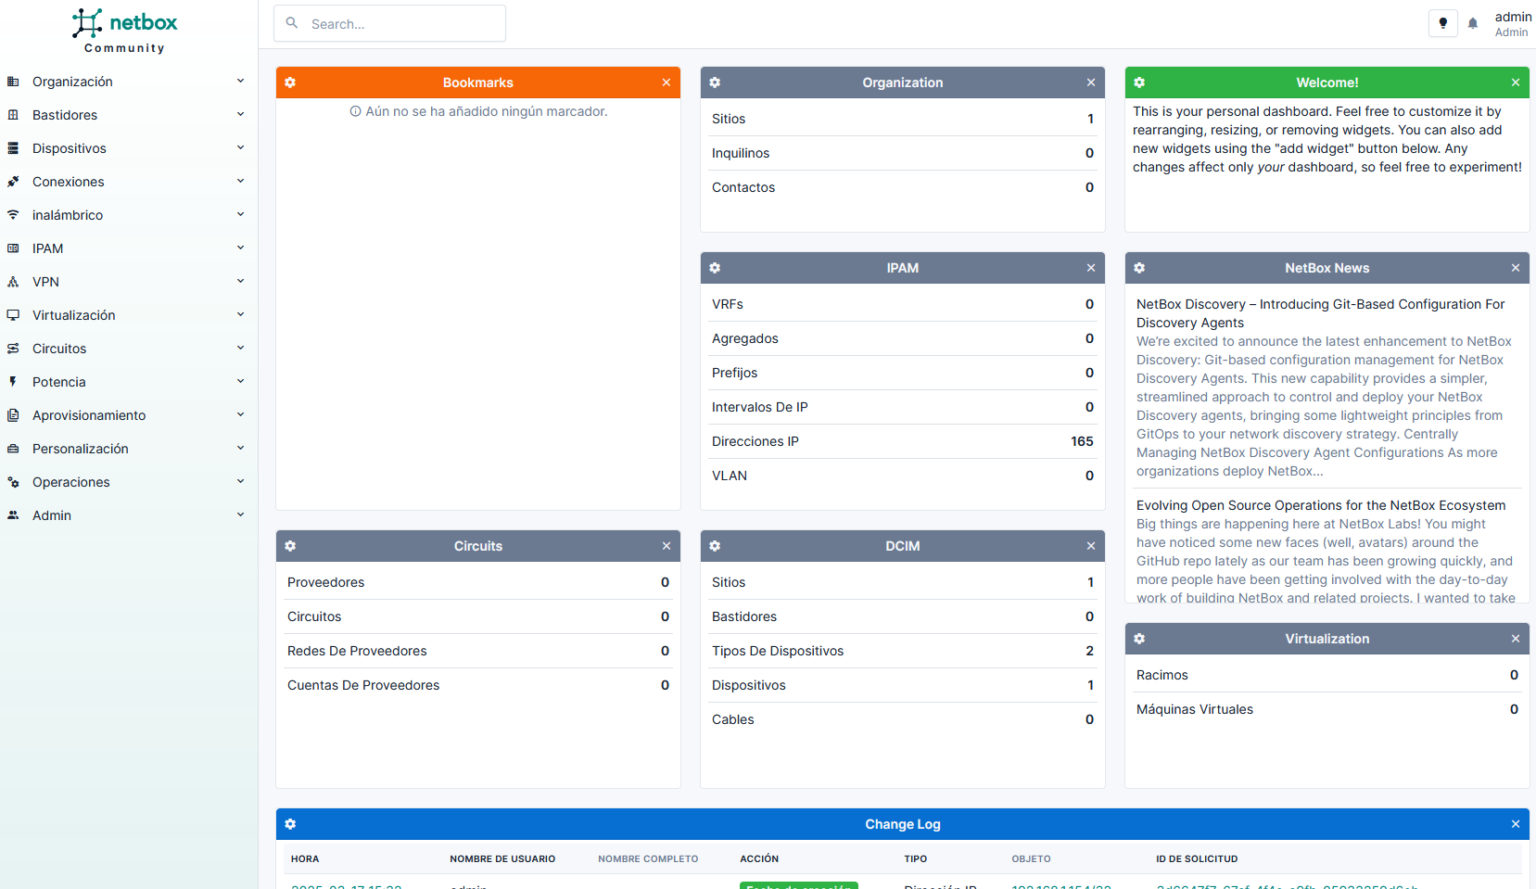
Task: Configure the DCIM widget via gear icon
Action: [x=715, y=546]
